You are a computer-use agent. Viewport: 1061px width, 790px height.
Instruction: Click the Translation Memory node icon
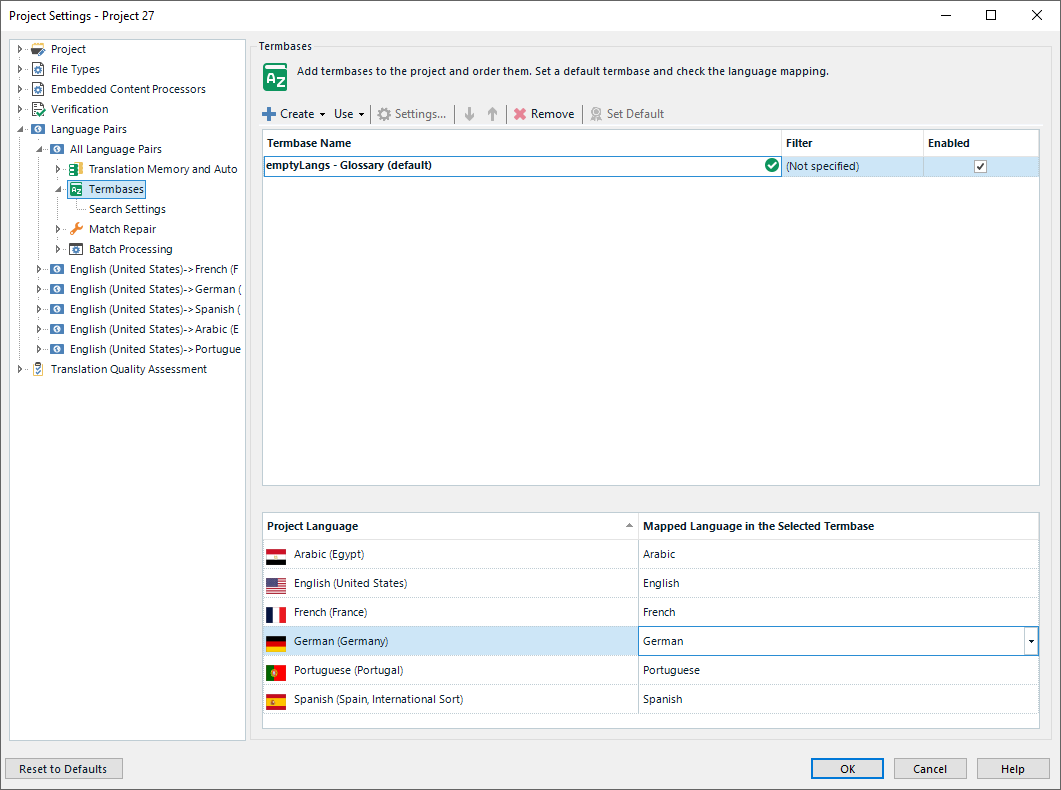[76, 169]
